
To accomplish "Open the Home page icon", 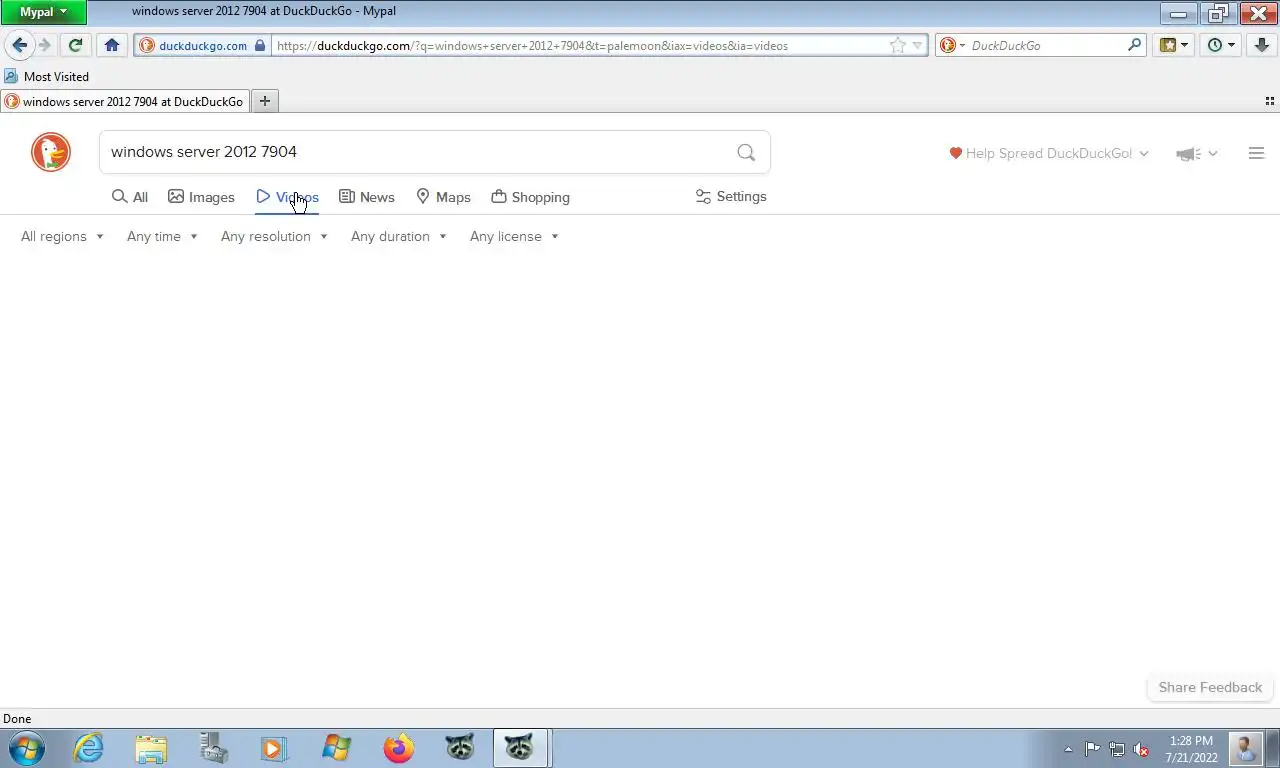I will (112, 45).
